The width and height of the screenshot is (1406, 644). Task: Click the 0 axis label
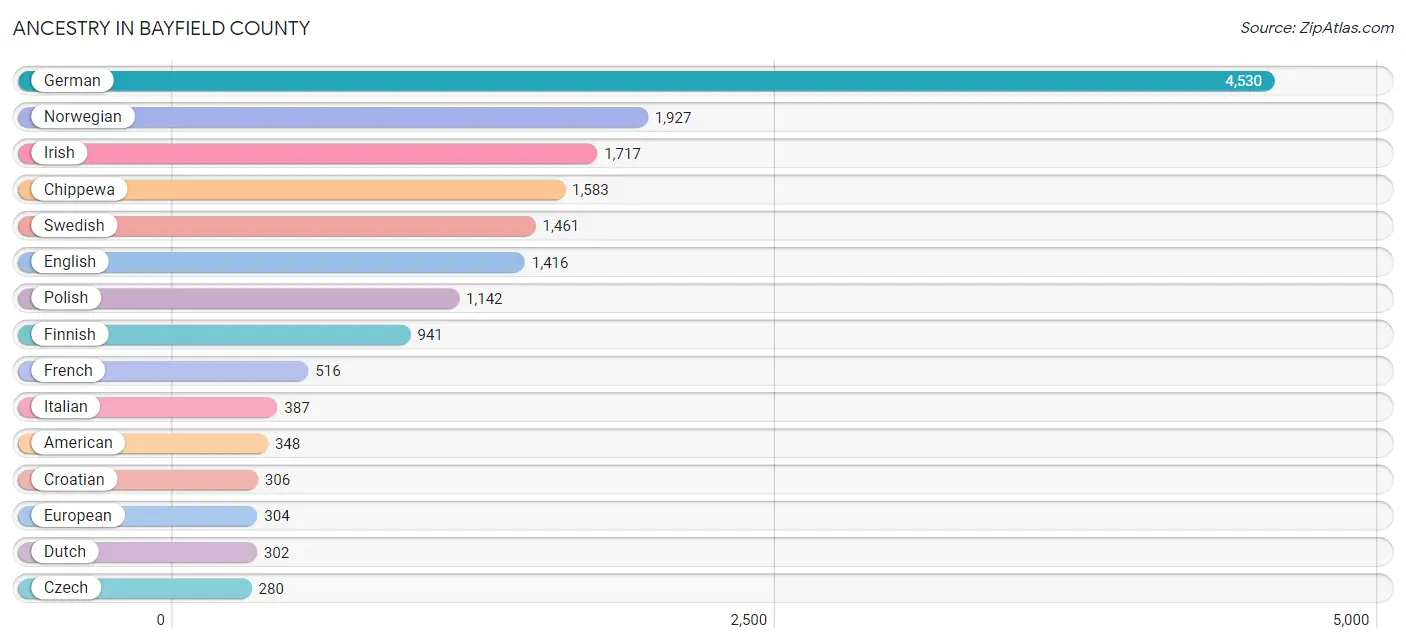(160, 620)
